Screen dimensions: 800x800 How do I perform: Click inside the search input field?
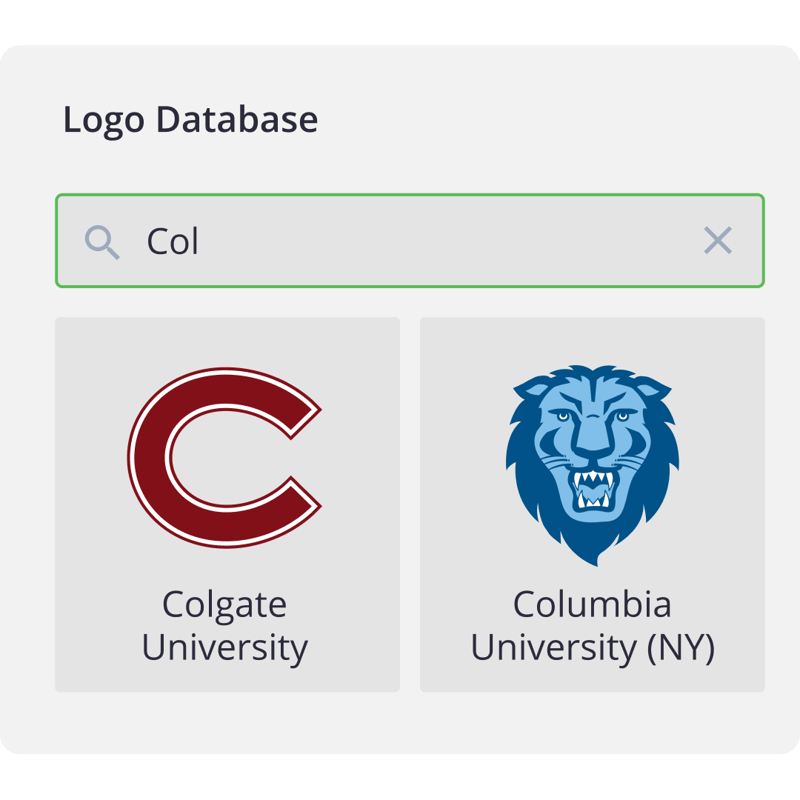click(400, 241)
